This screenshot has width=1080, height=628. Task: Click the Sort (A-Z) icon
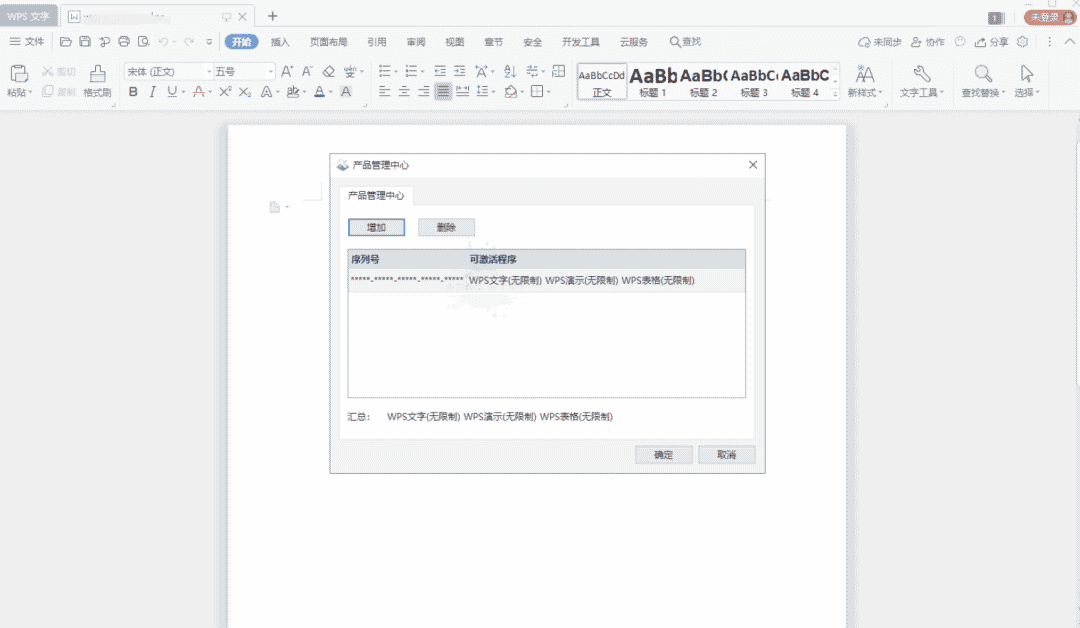(x=510, y=71)
